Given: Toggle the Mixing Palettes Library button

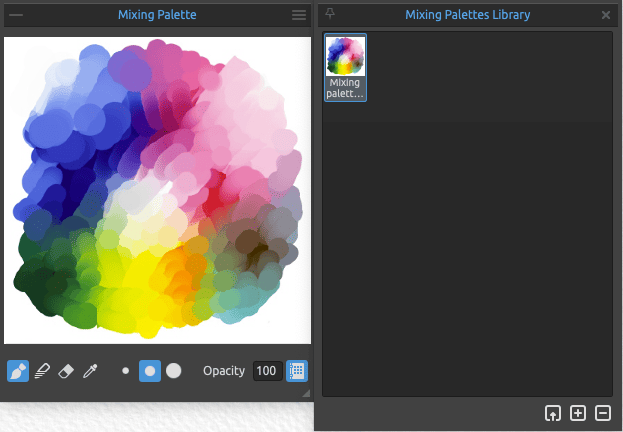Looking at the screenshot, I should point(297,371).
